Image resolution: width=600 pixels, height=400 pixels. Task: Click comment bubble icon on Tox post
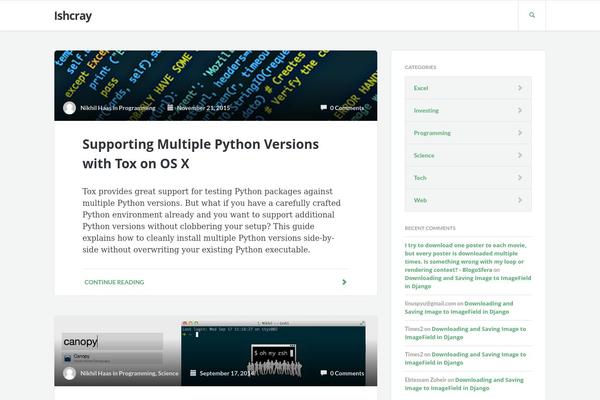(323, 108)
